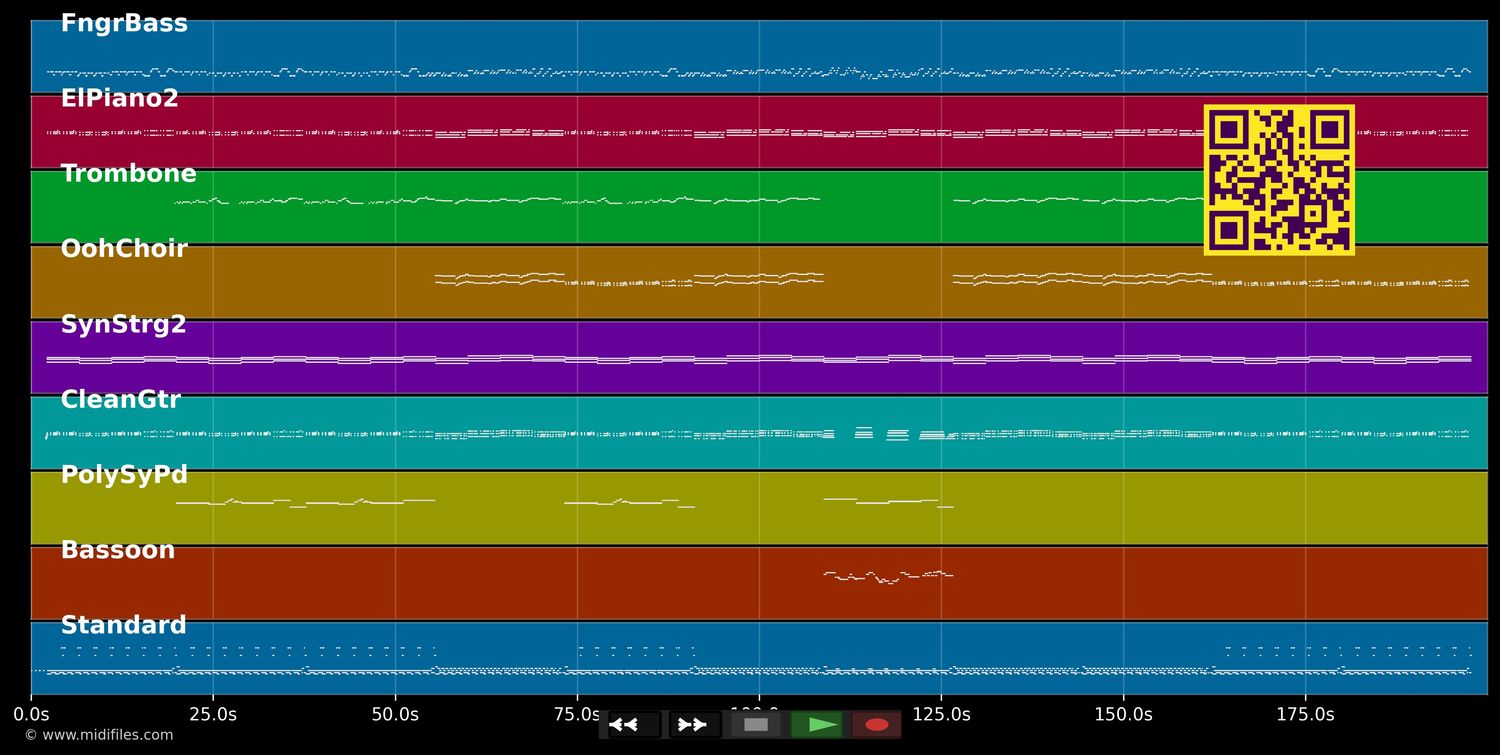This screenshot has height=755, width=1500.
Task: Click the red record button
Action: (x=877, y=725)
